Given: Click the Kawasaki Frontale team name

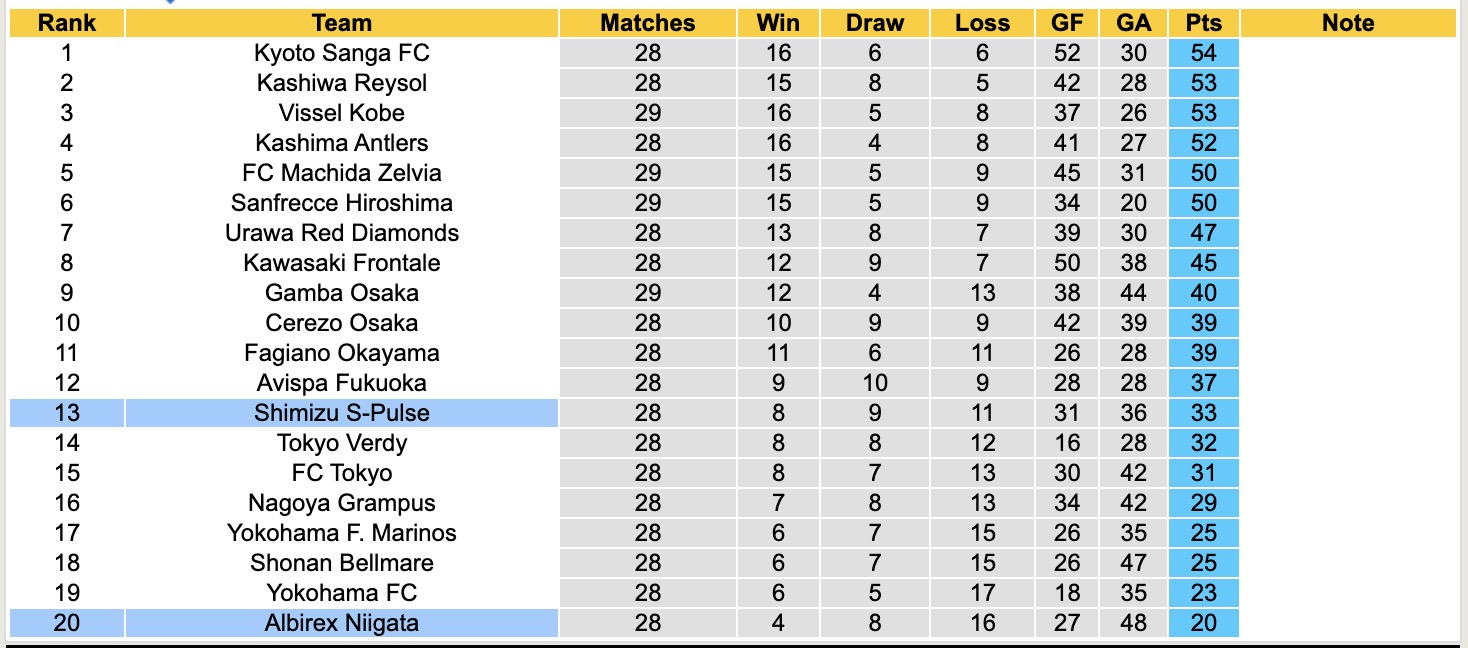Looking at the screenshot, I should tap(341, 263).
